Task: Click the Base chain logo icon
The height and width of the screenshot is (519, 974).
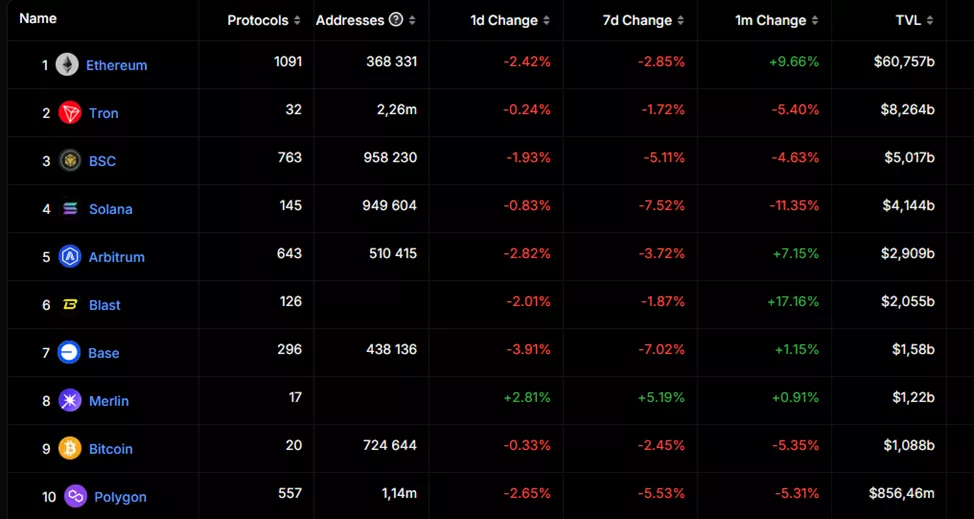Action: (70, 353)
